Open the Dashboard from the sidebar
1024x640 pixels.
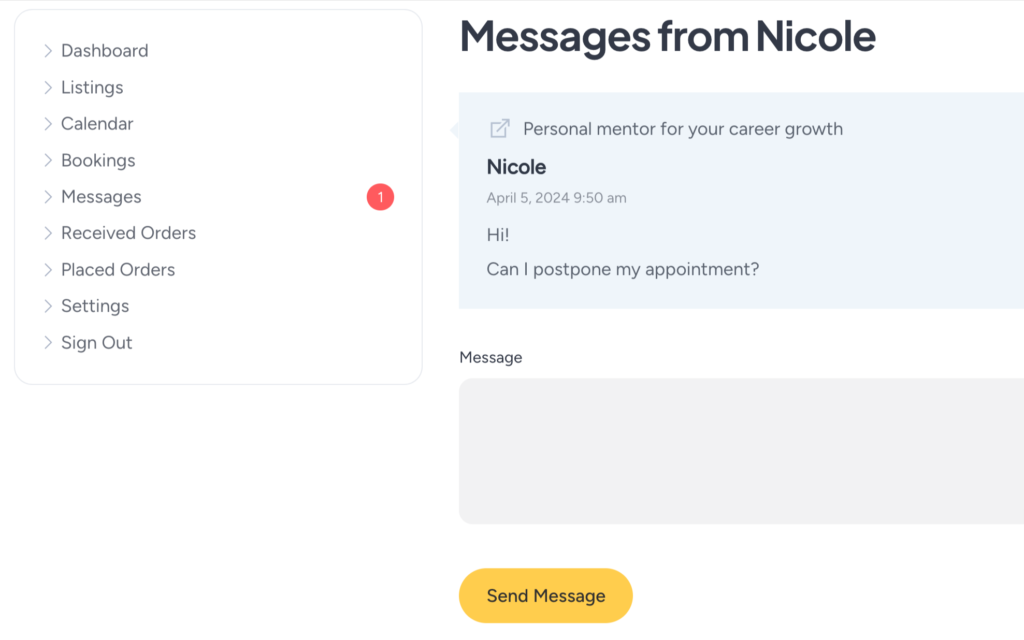(x=104, y=50)
